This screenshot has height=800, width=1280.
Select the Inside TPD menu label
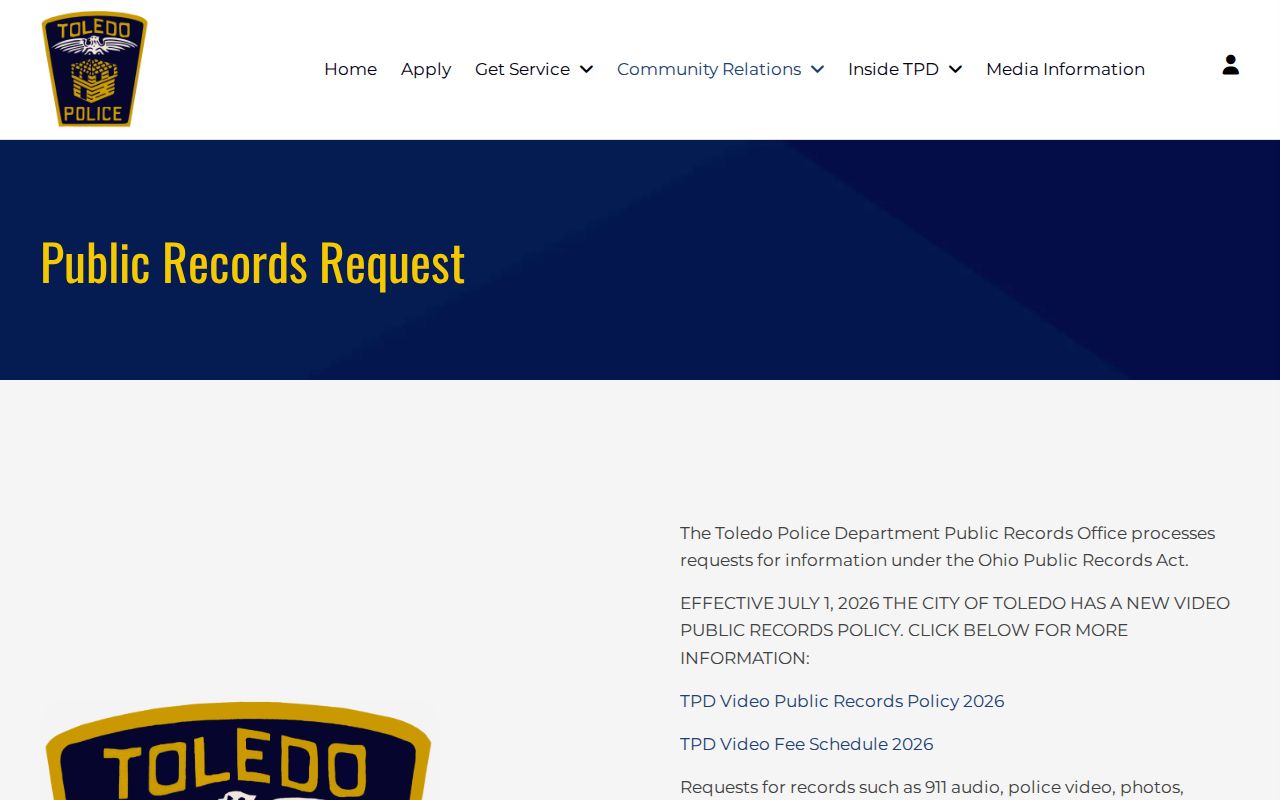[893, 69]
